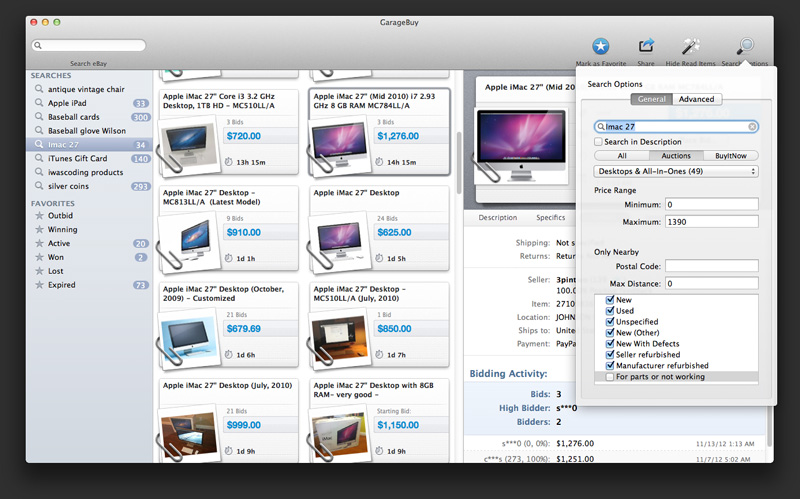Screen dimensions: 800x499
Task: Select the iwascoding products saved search
Action: 89,172
